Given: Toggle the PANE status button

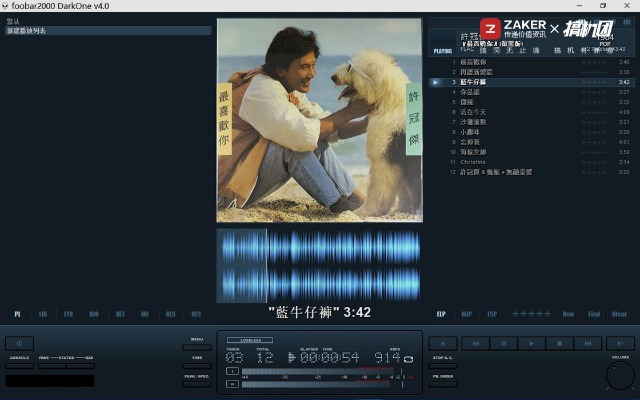Looking at the screenshot, I should [52, 366].
